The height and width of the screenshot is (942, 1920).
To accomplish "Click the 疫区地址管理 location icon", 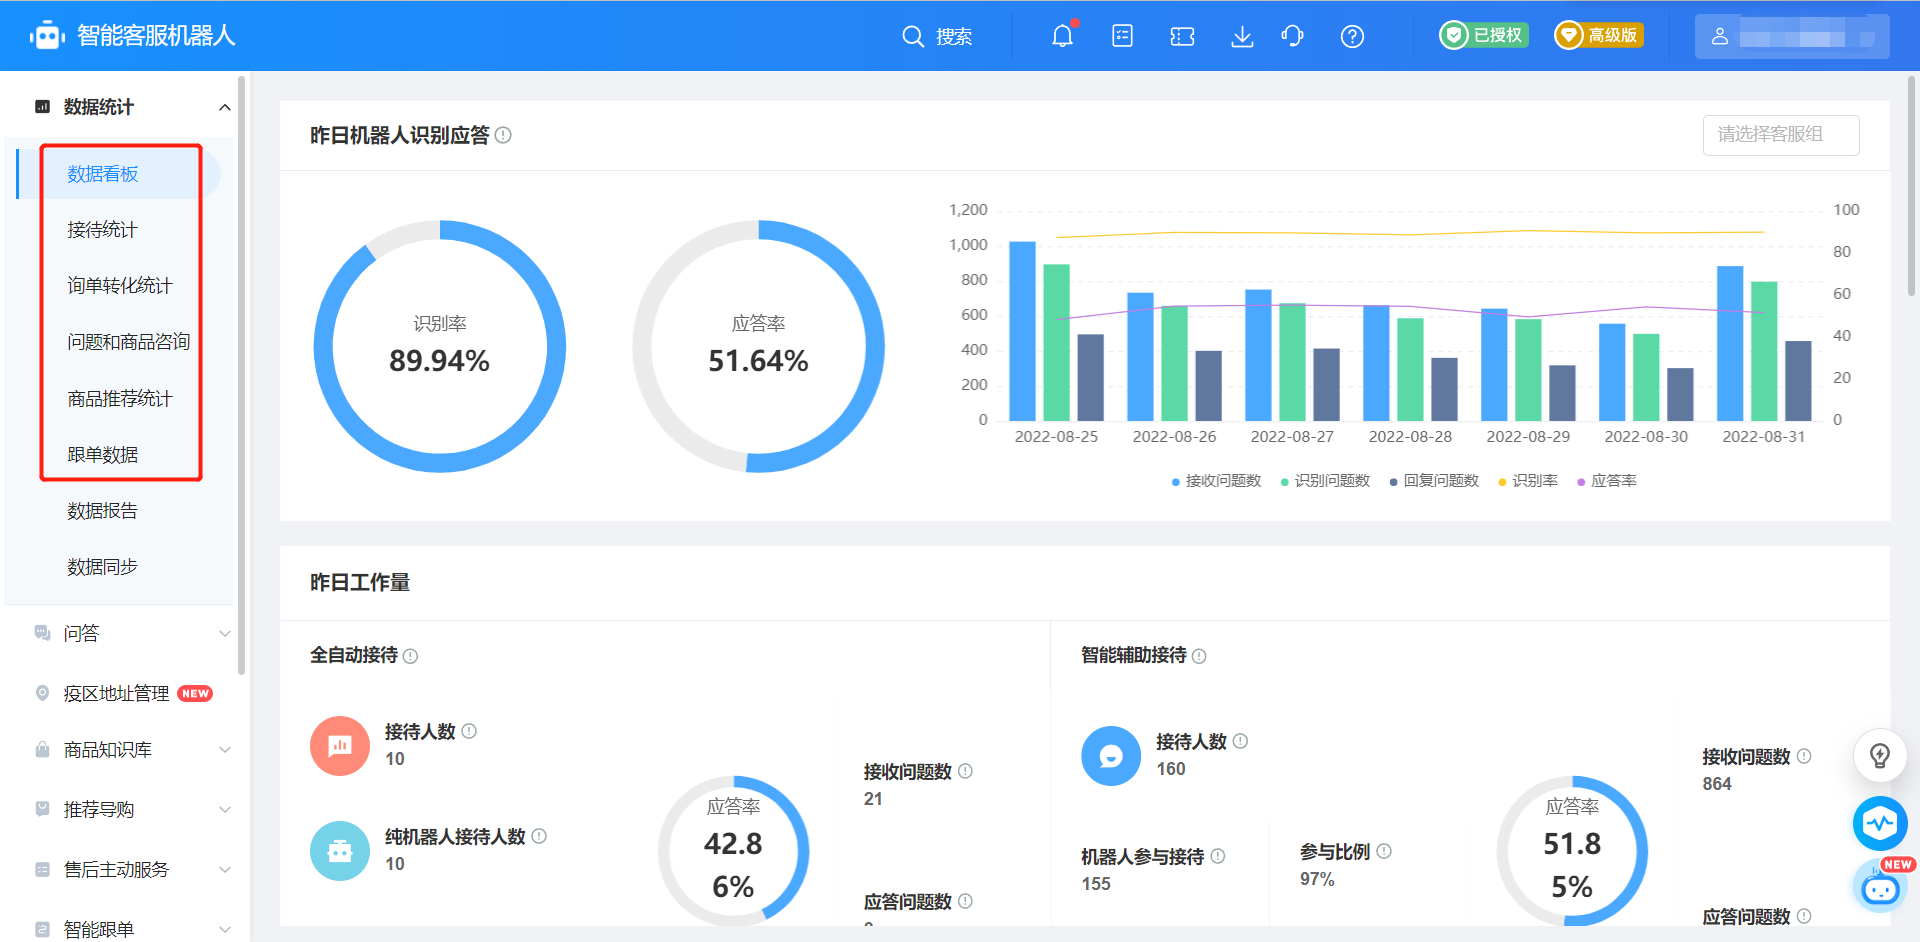I will click(x=42, y=693).
